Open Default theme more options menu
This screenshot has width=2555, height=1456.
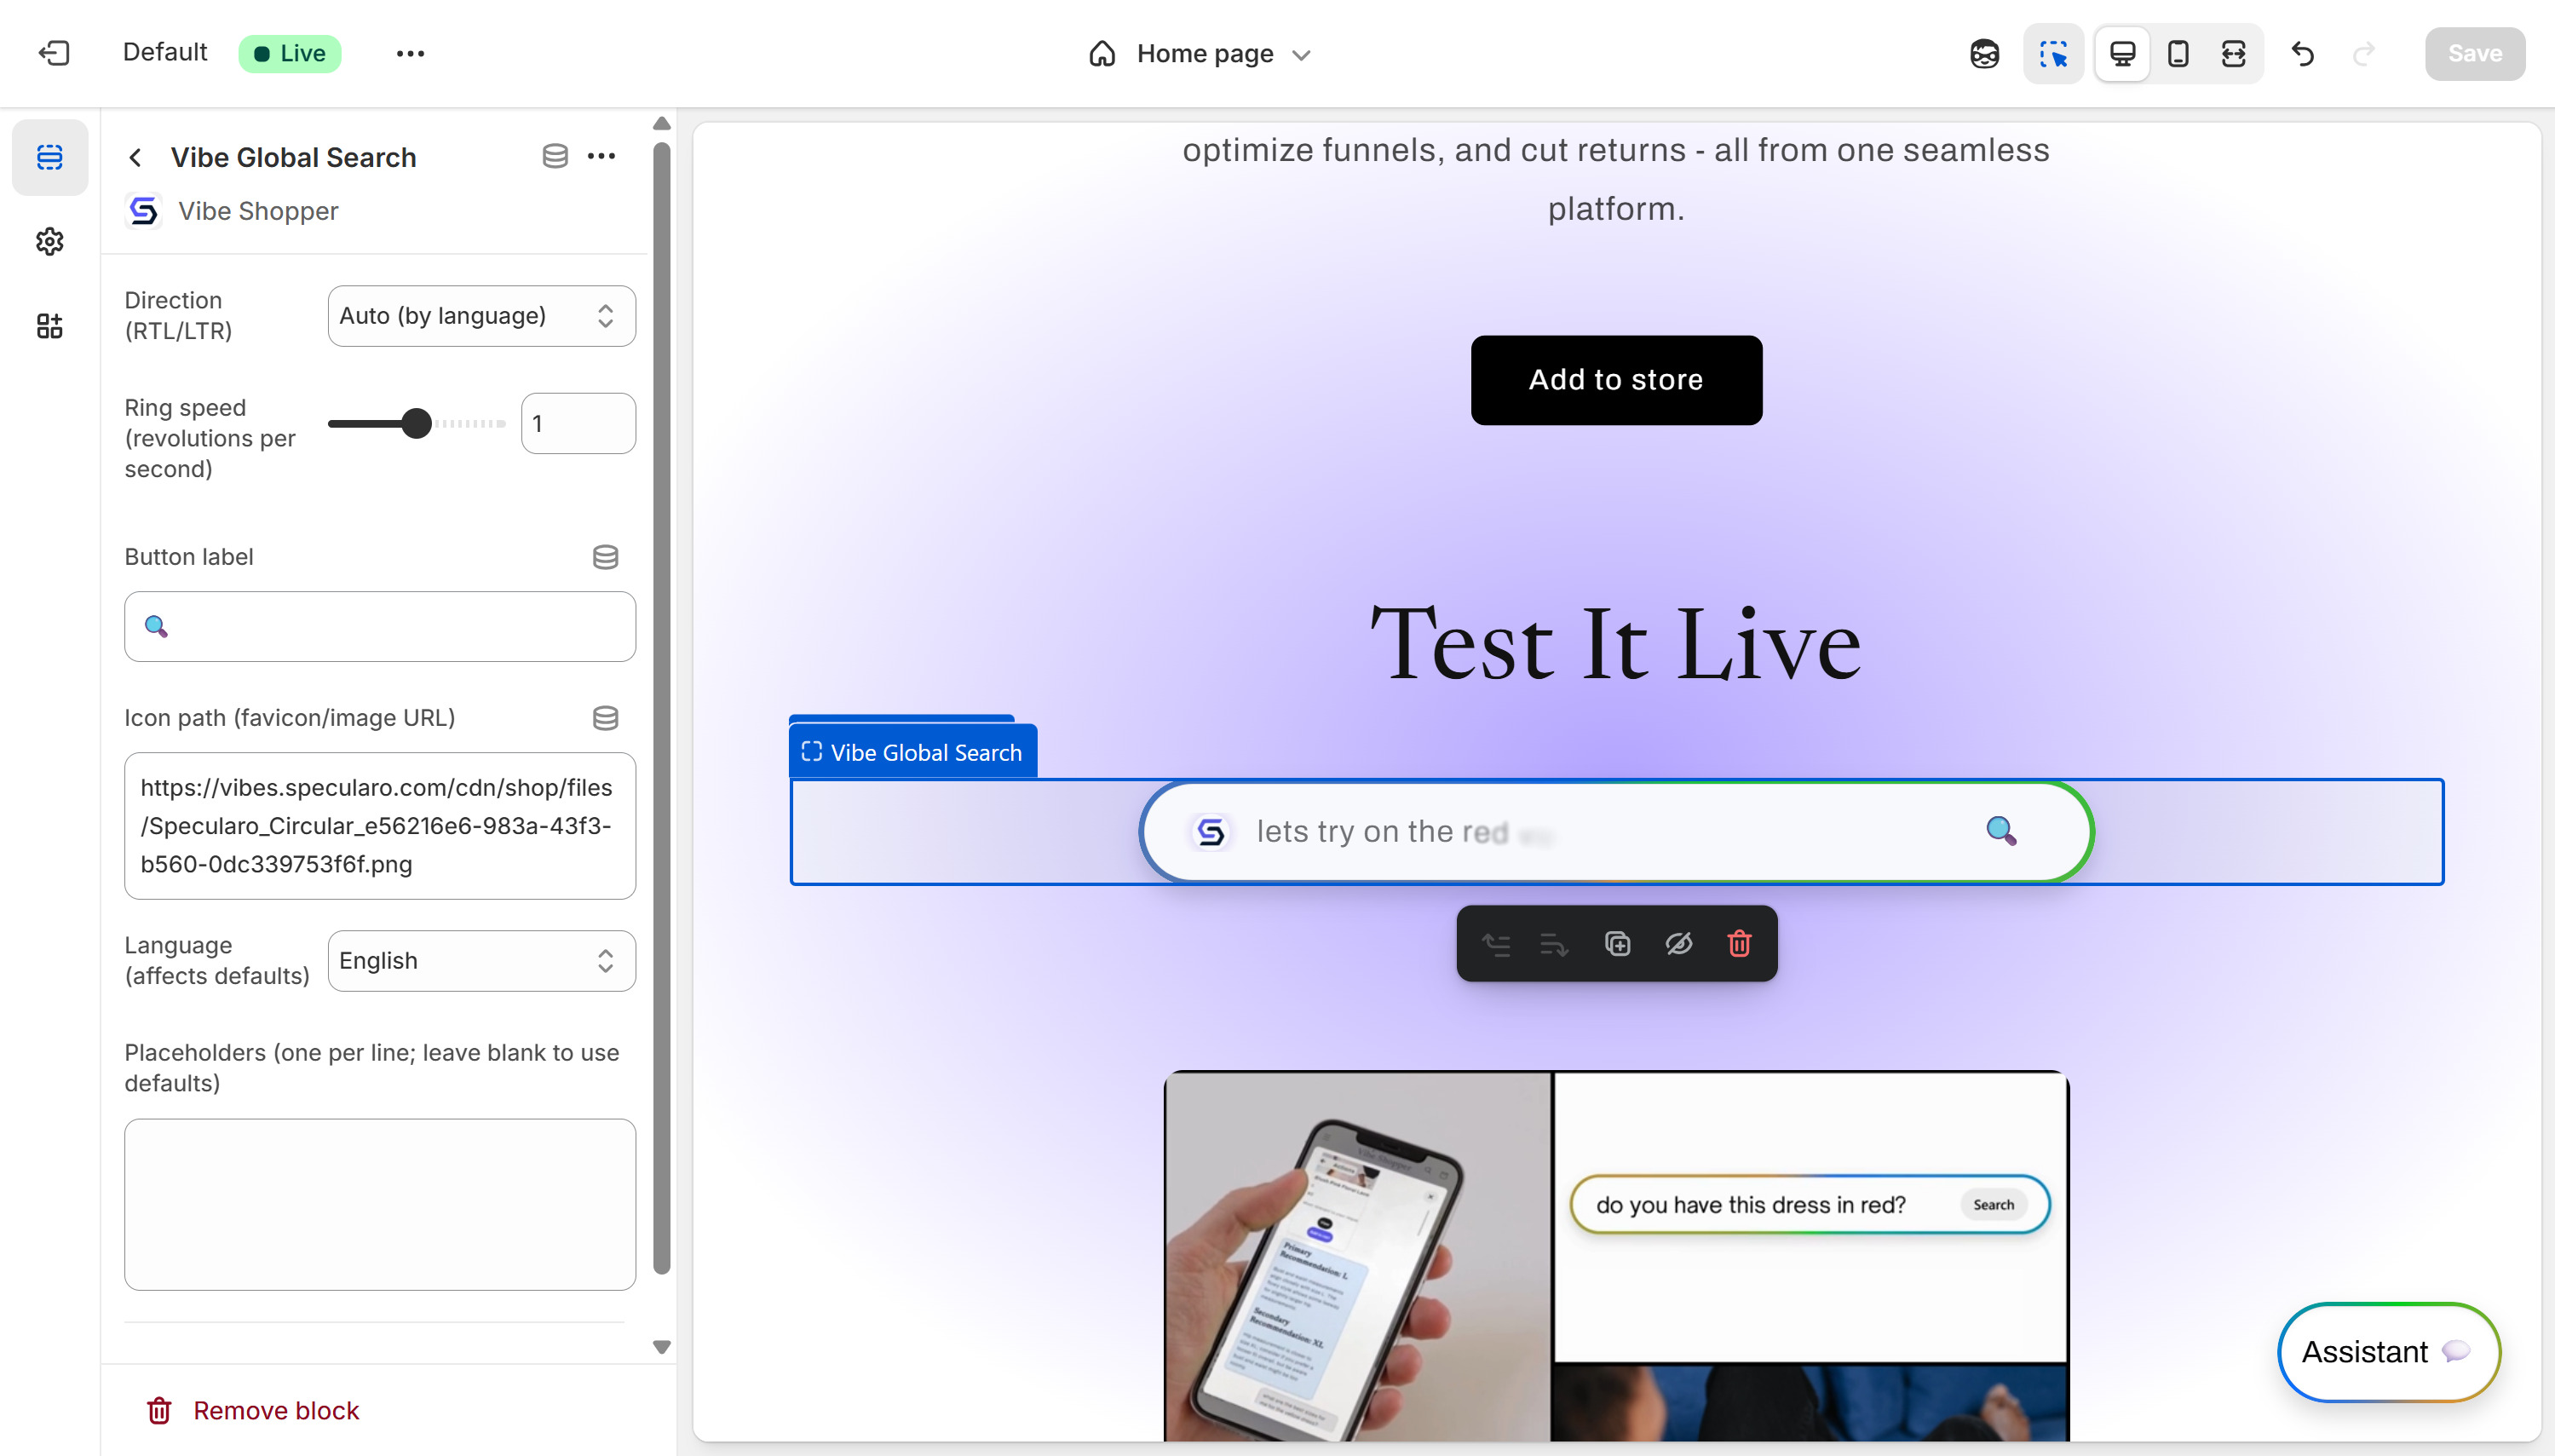(x=410, y=53)
